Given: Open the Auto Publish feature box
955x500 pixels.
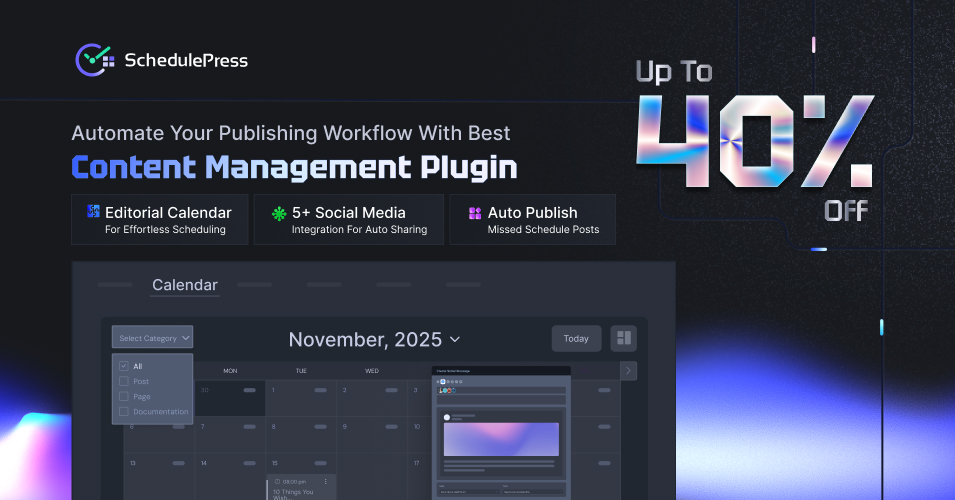Looking at the screenshot, I should pyautogui.click(x=531, y=220).
